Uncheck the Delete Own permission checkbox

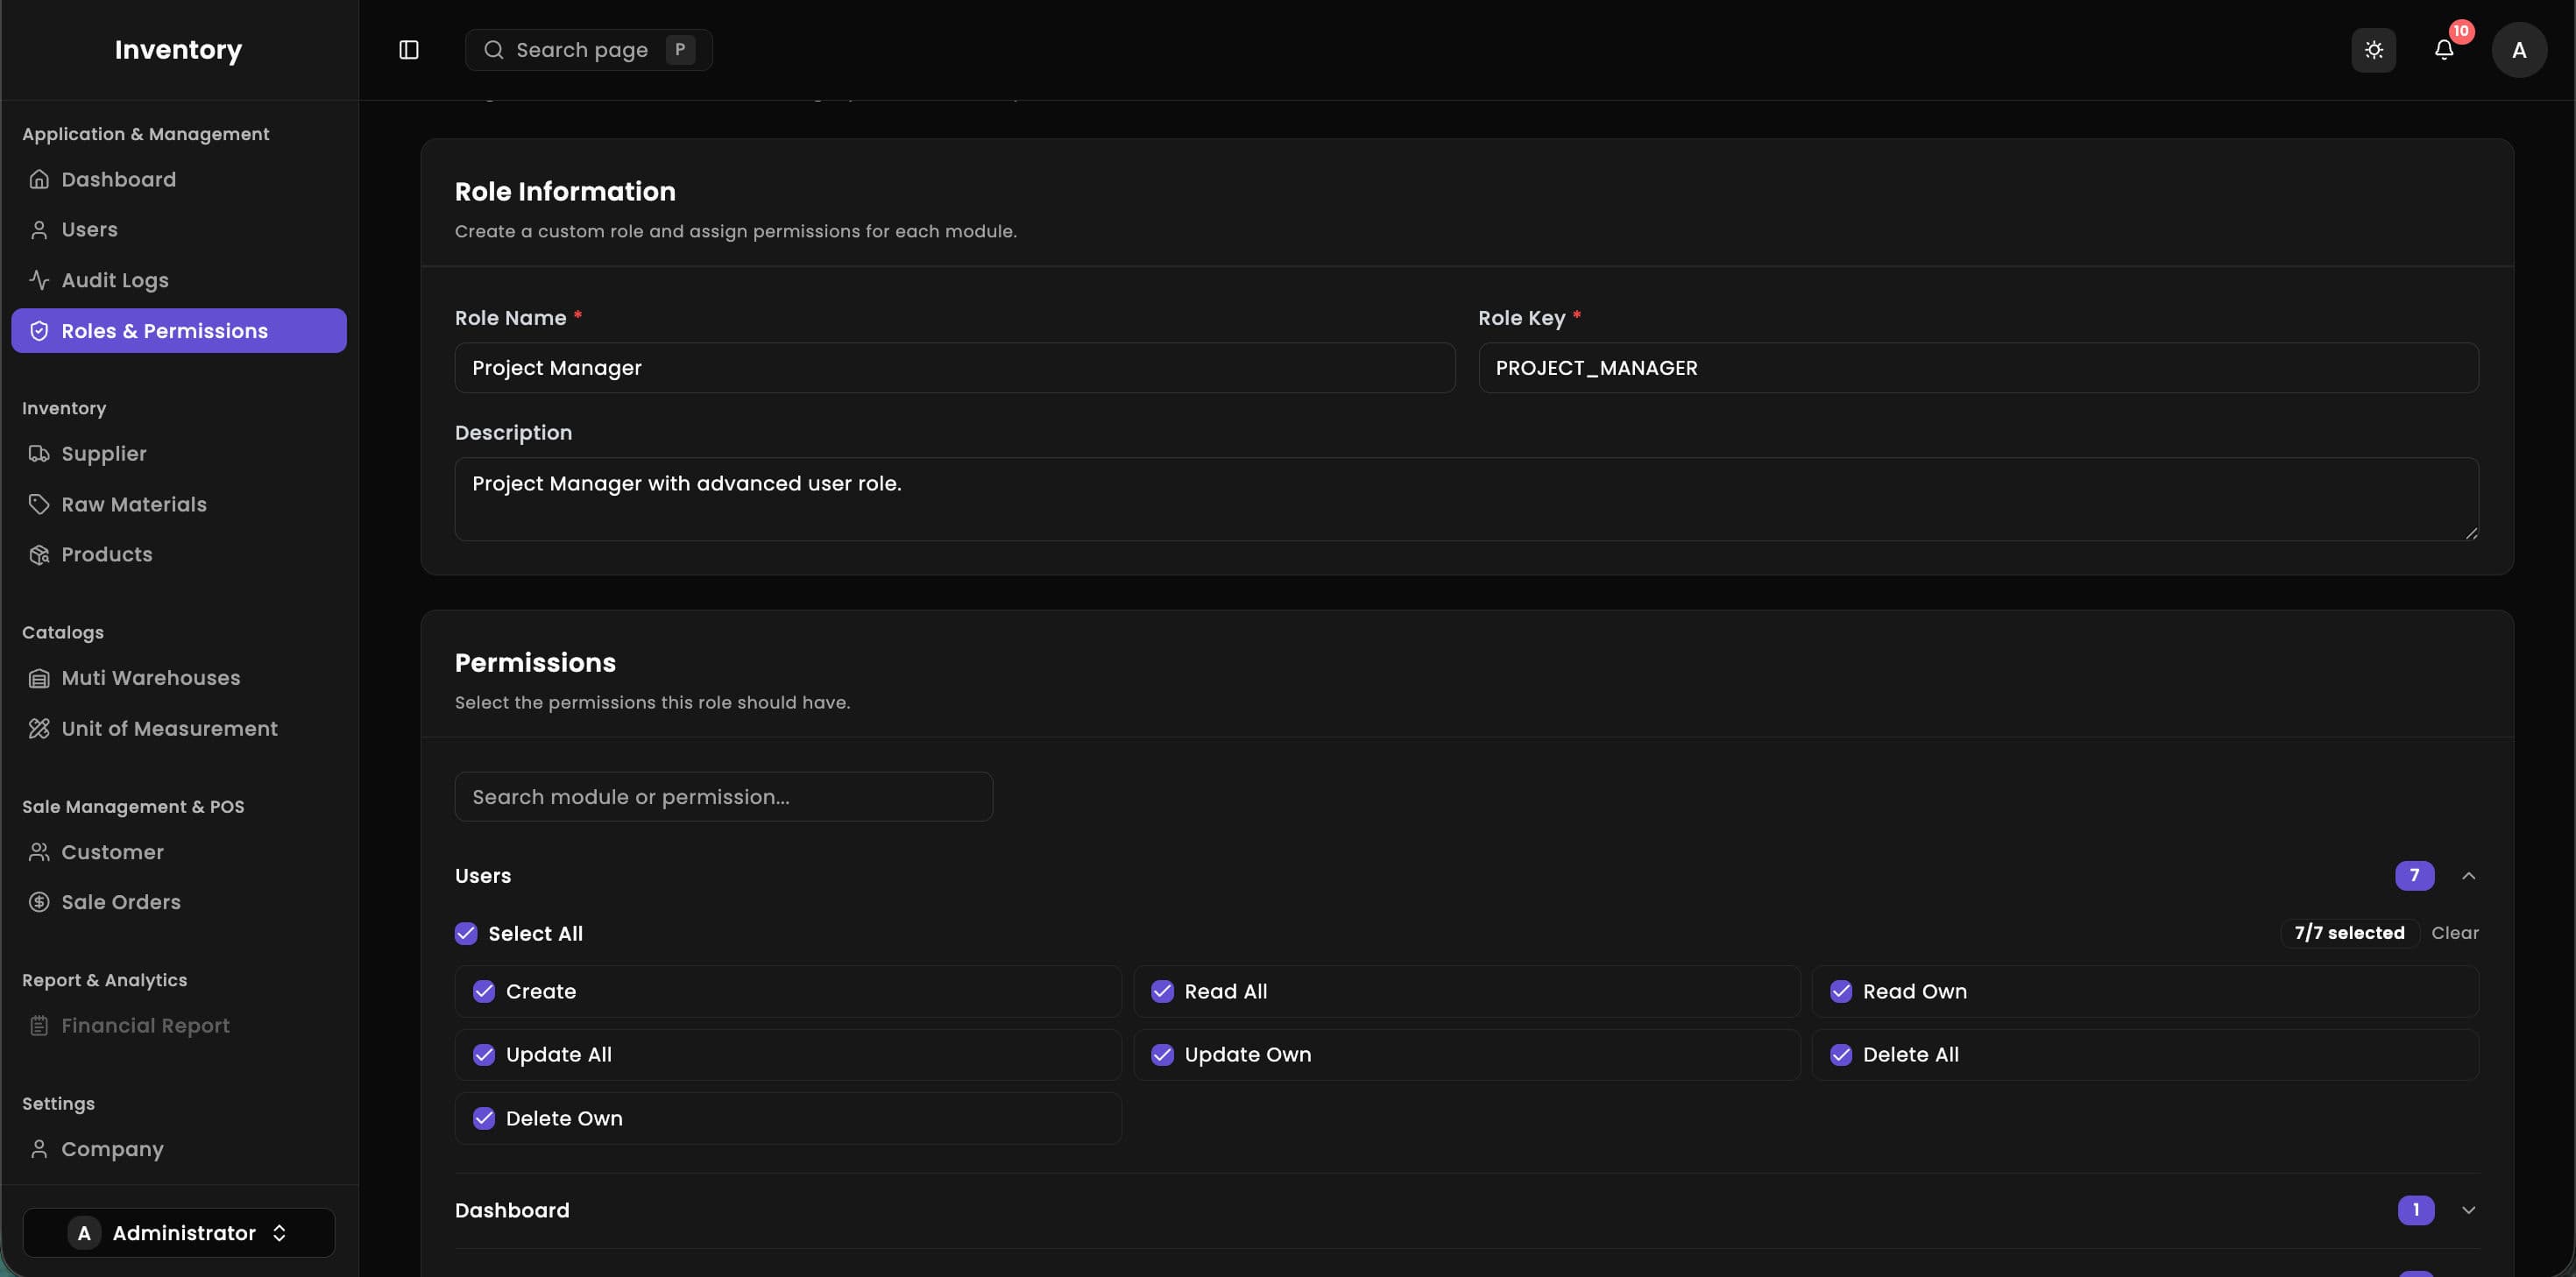[484, 1119]
